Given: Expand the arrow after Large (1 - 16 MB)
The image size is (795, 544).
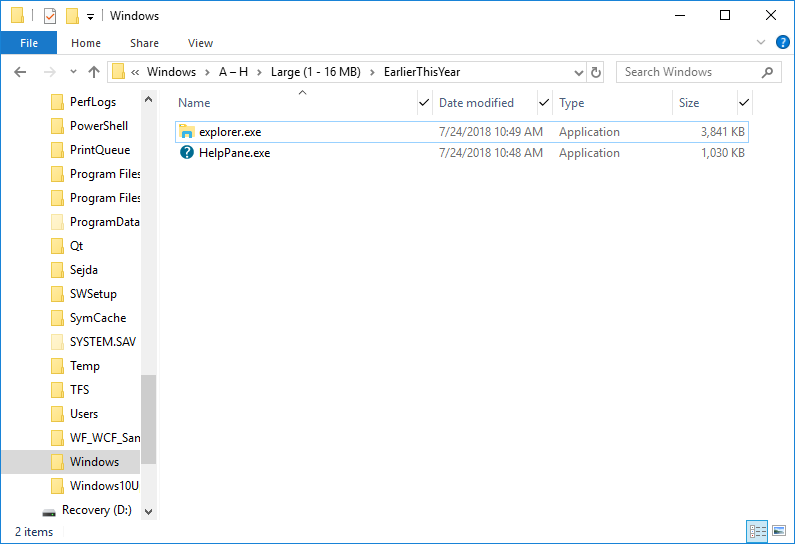Looking at the screenshot, I should coord(372,72).
